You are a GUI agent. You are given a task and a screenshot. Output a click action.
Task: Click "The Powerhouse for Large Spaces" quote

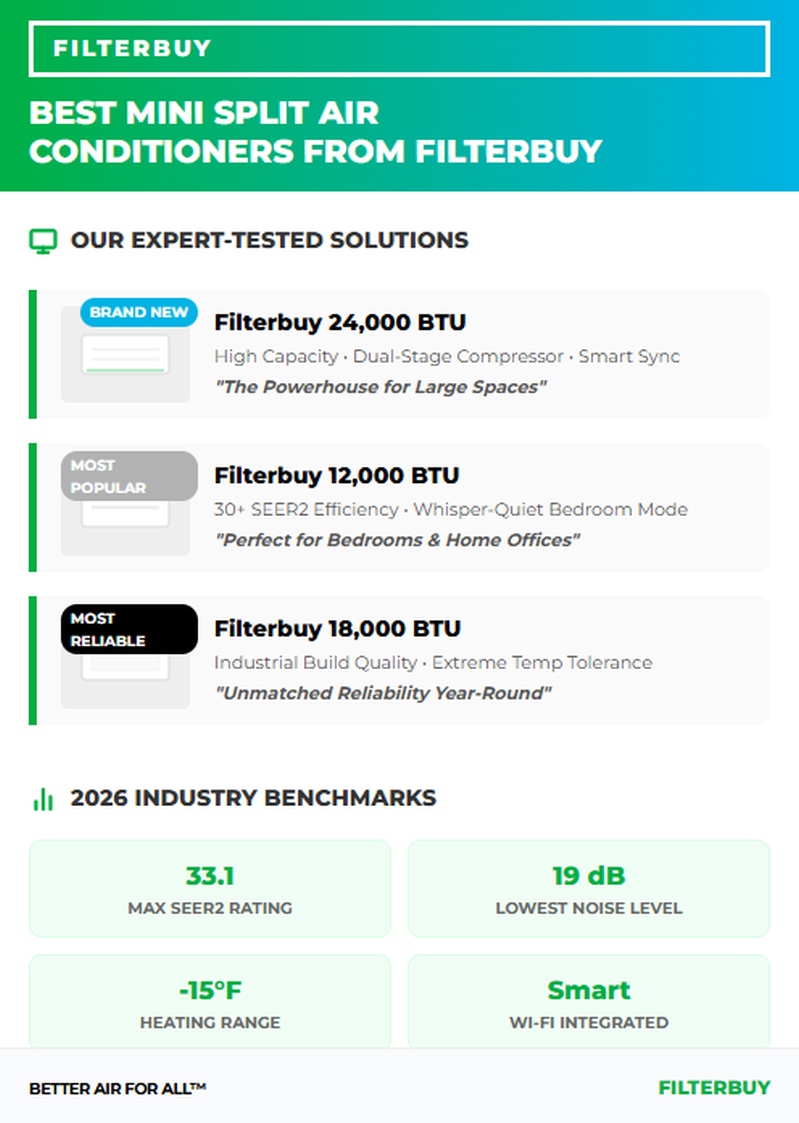click(380, 387)
